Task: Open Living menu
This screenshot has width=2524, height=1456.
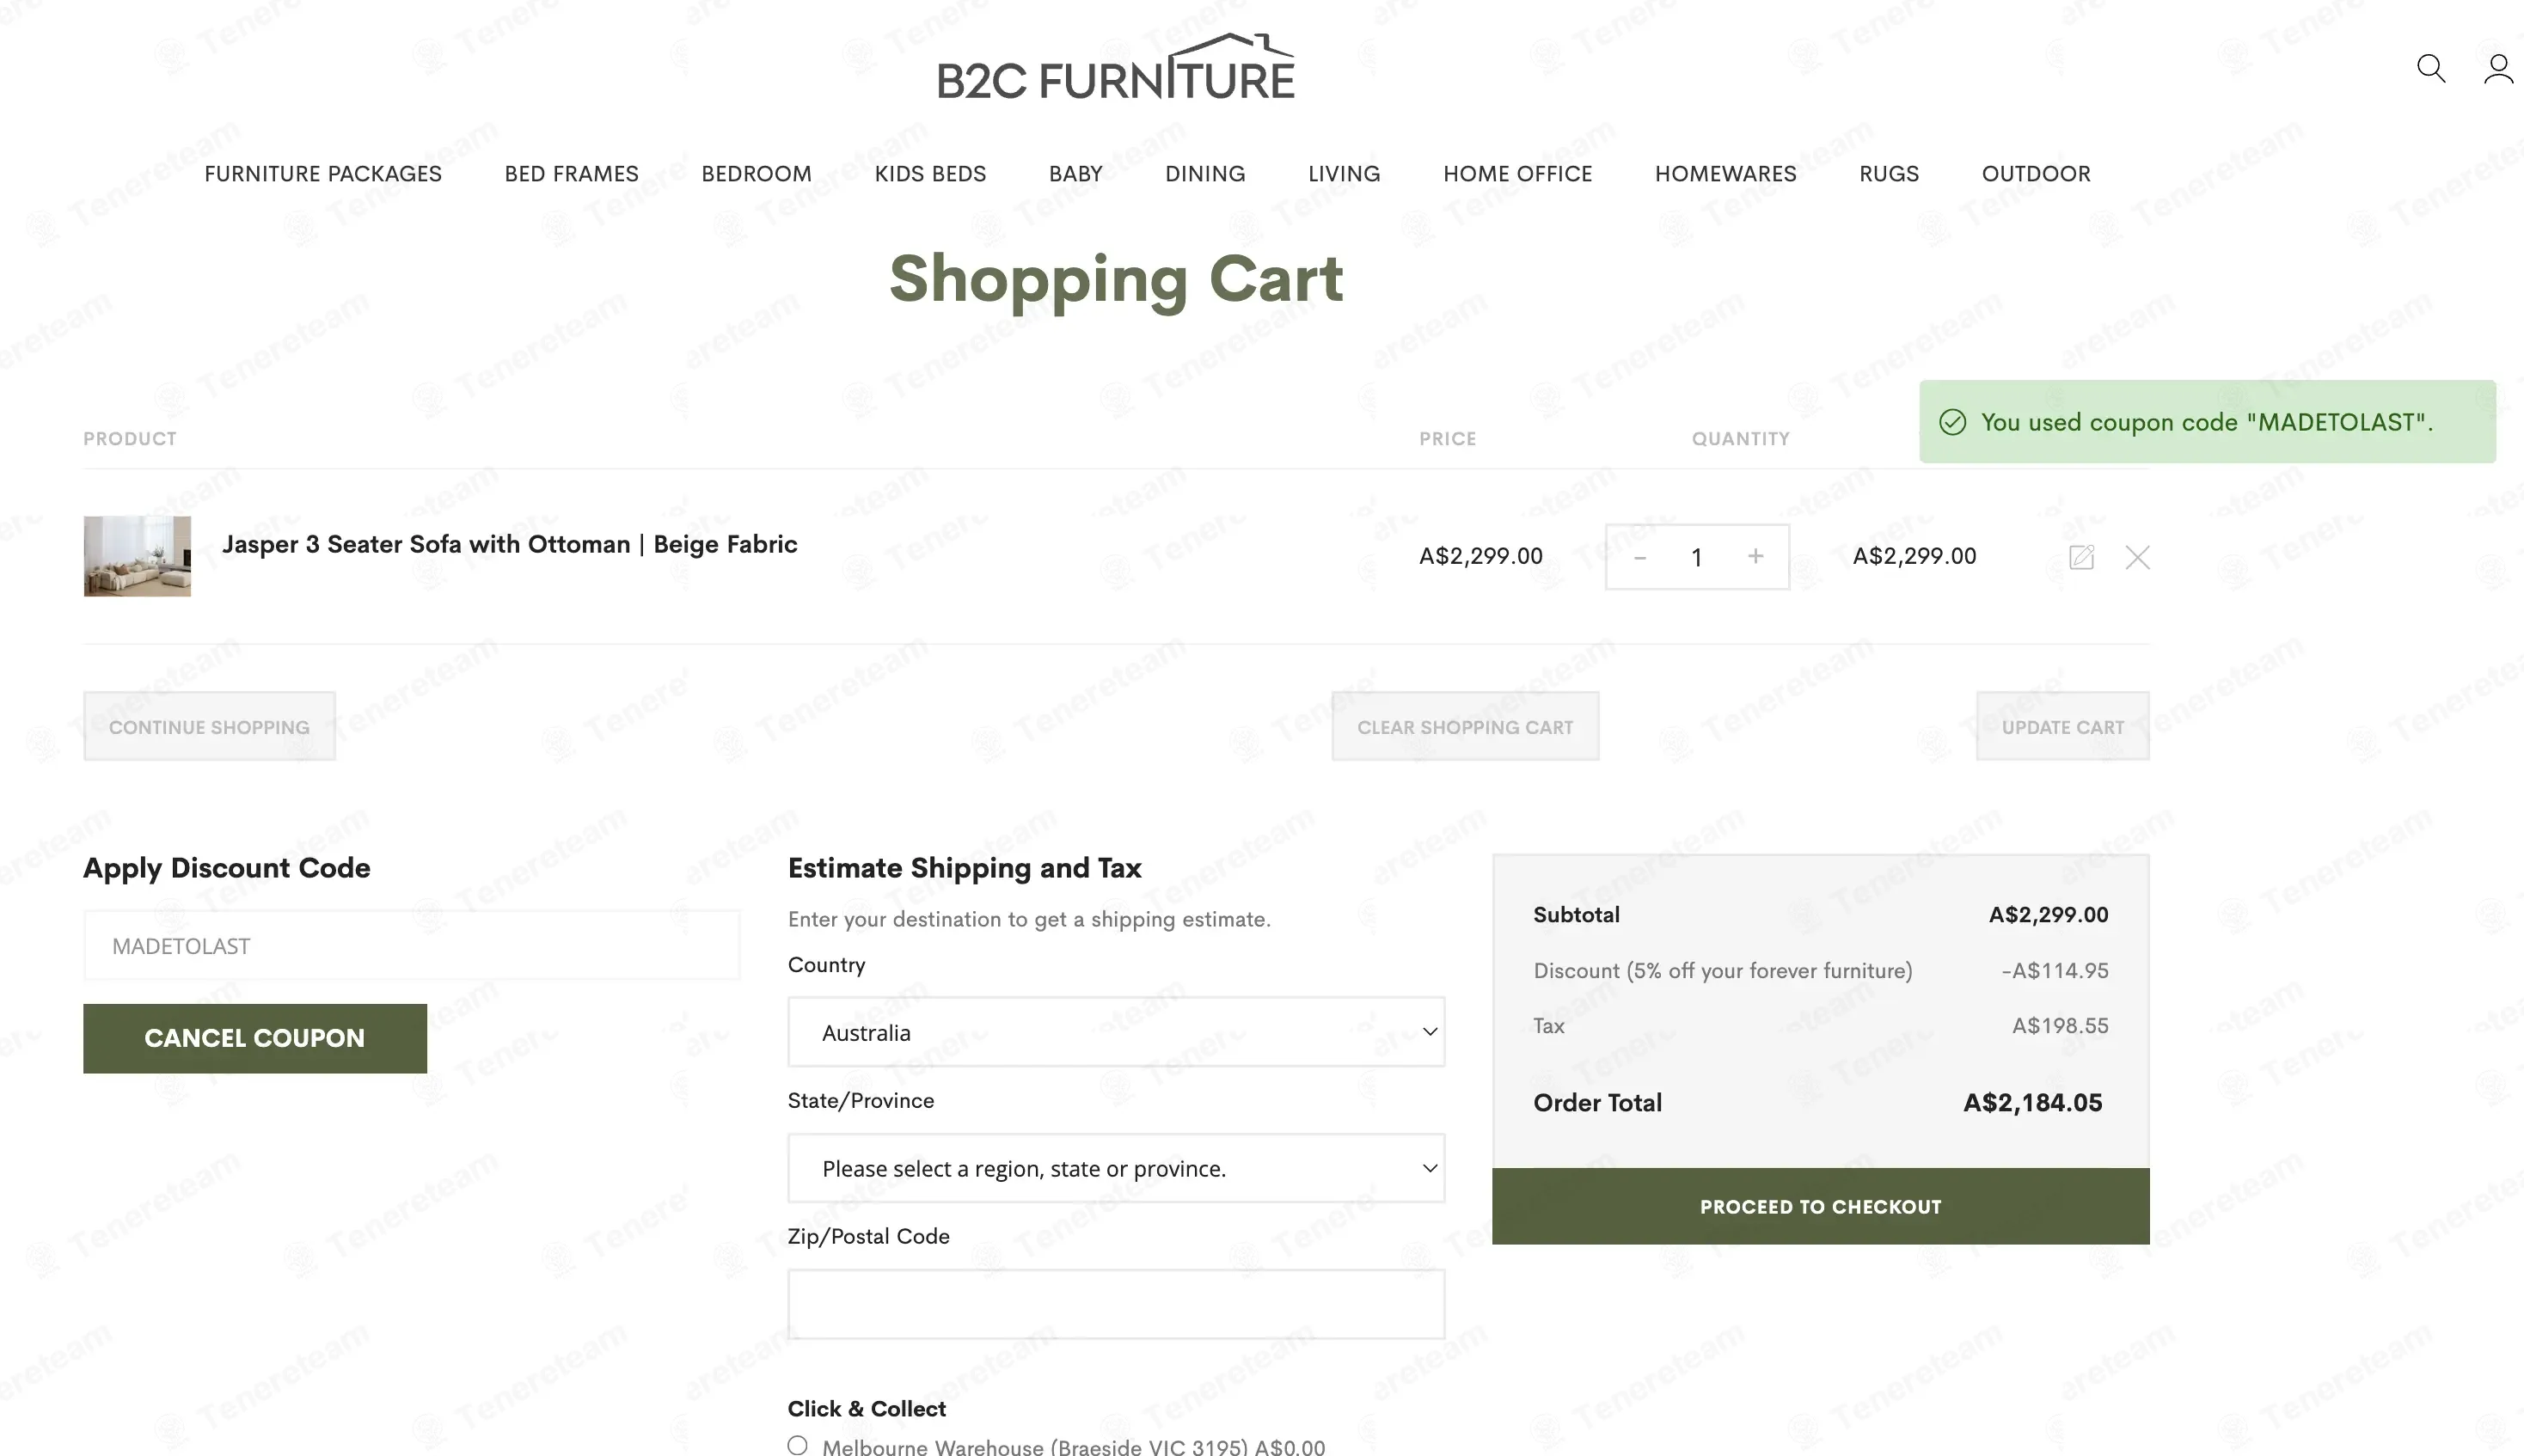Action: (1344, 174)
